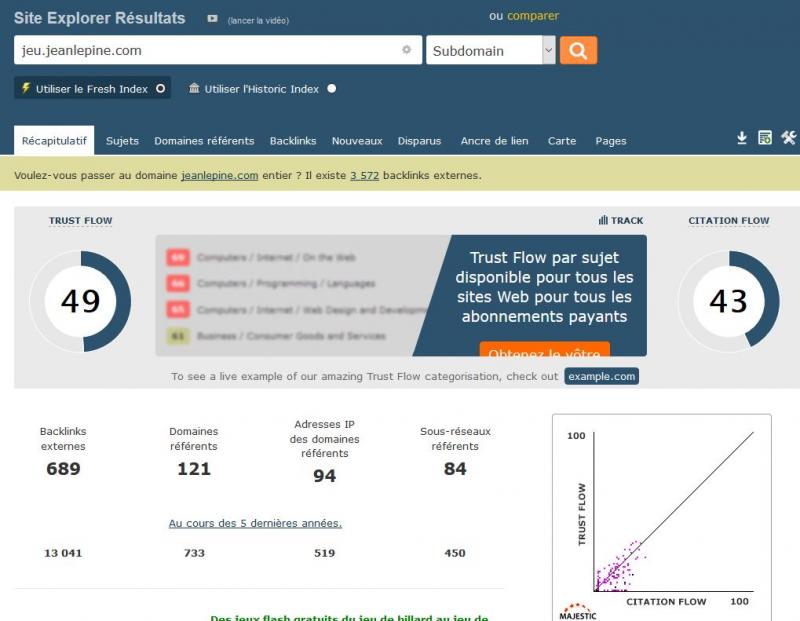Open the Pages tab
Viewport: 800px width, 621px height.
(x=611, y=141)
